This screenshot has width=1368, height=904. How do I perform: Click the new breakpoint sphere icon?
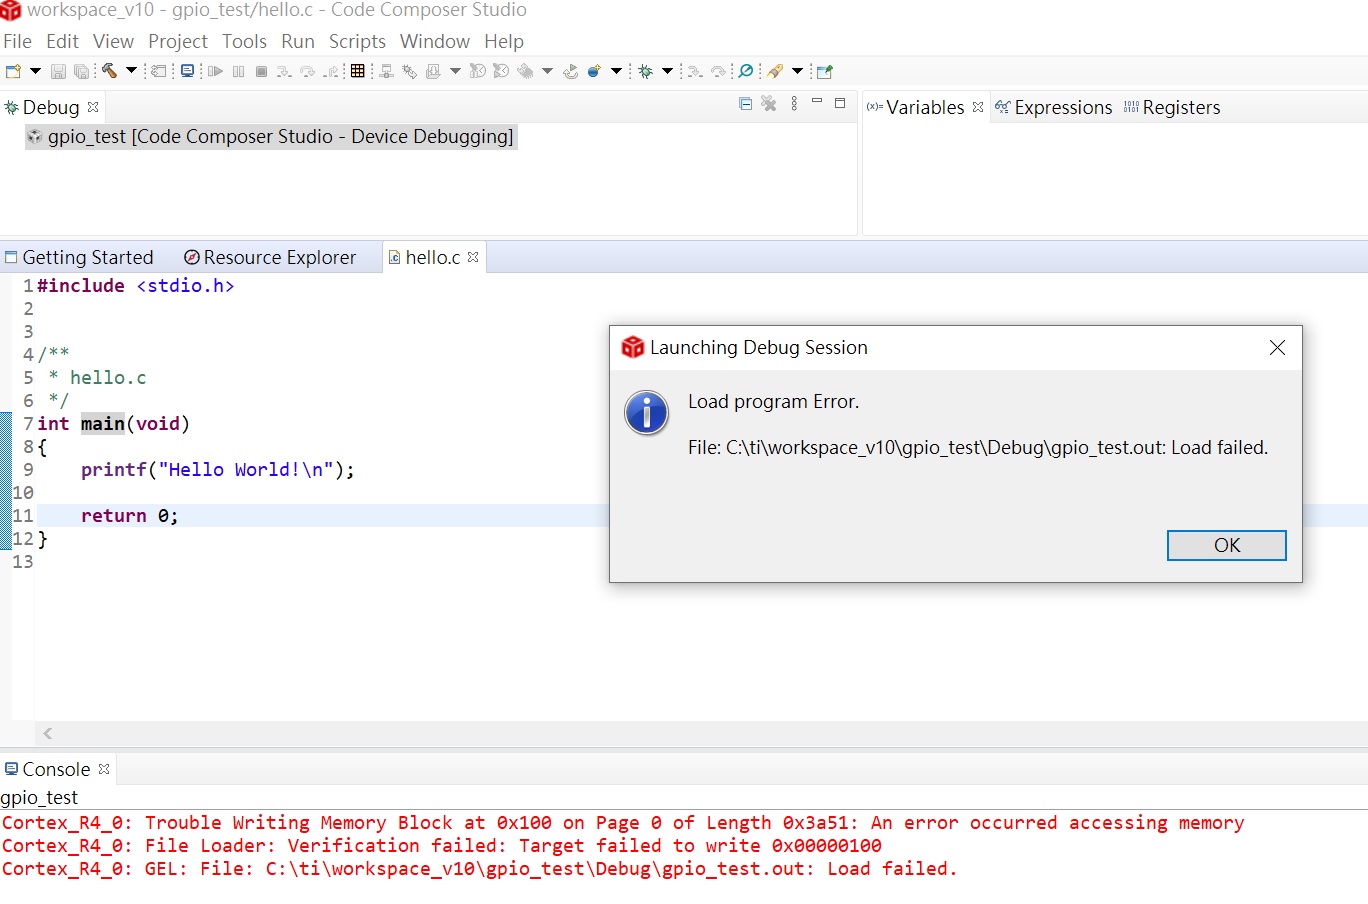click(x=594, y=71)
